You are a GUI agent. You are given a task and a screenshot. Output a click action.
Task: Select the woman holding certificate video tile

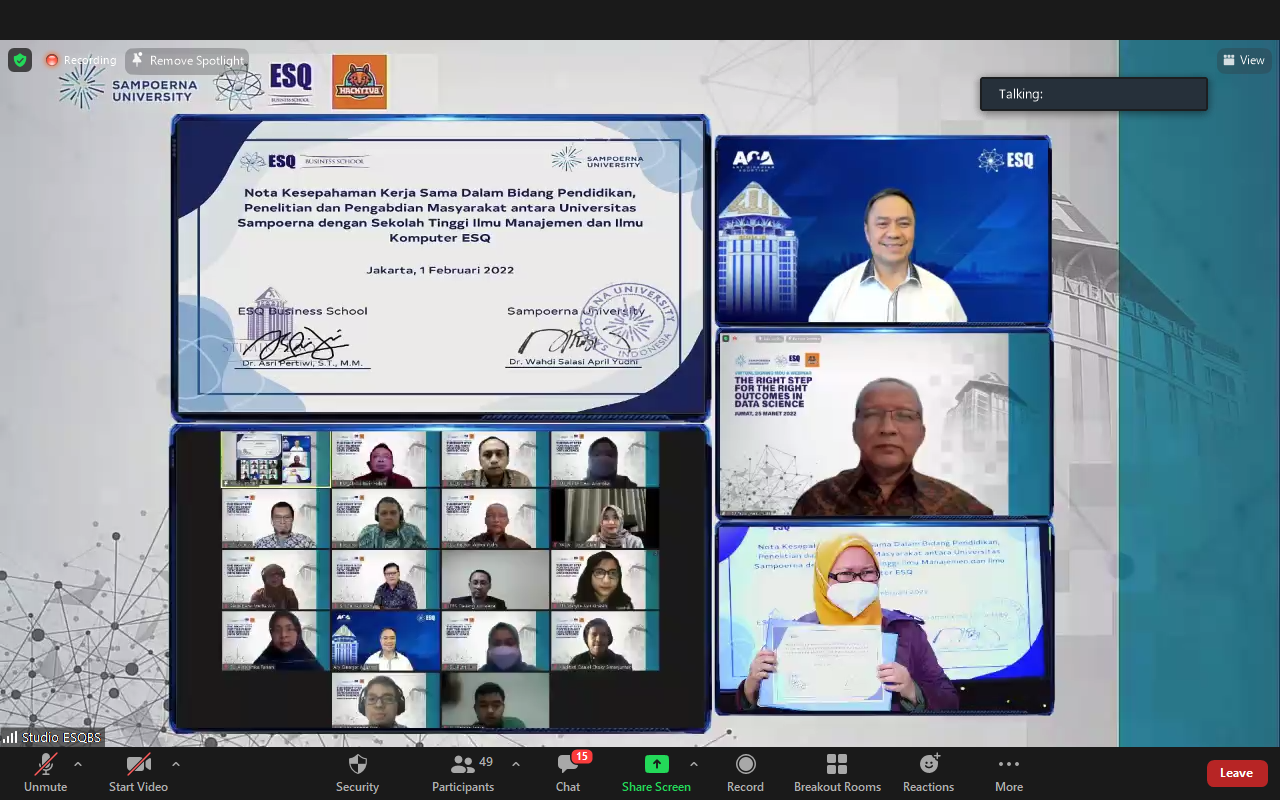pos(884,618)
